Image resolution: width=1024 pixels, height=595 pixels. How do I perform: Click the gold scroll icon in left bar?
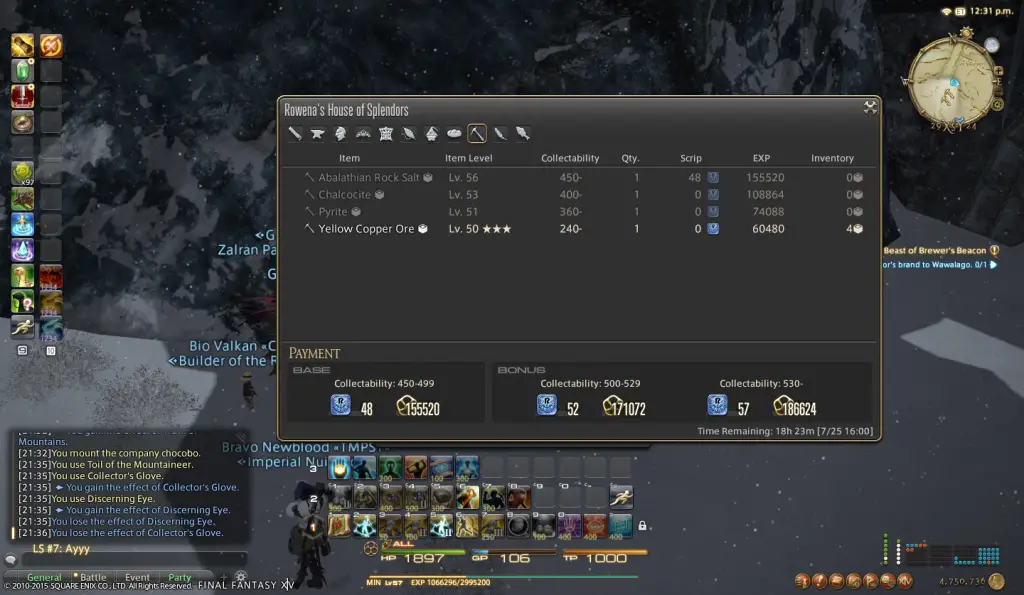coord(22,45)
